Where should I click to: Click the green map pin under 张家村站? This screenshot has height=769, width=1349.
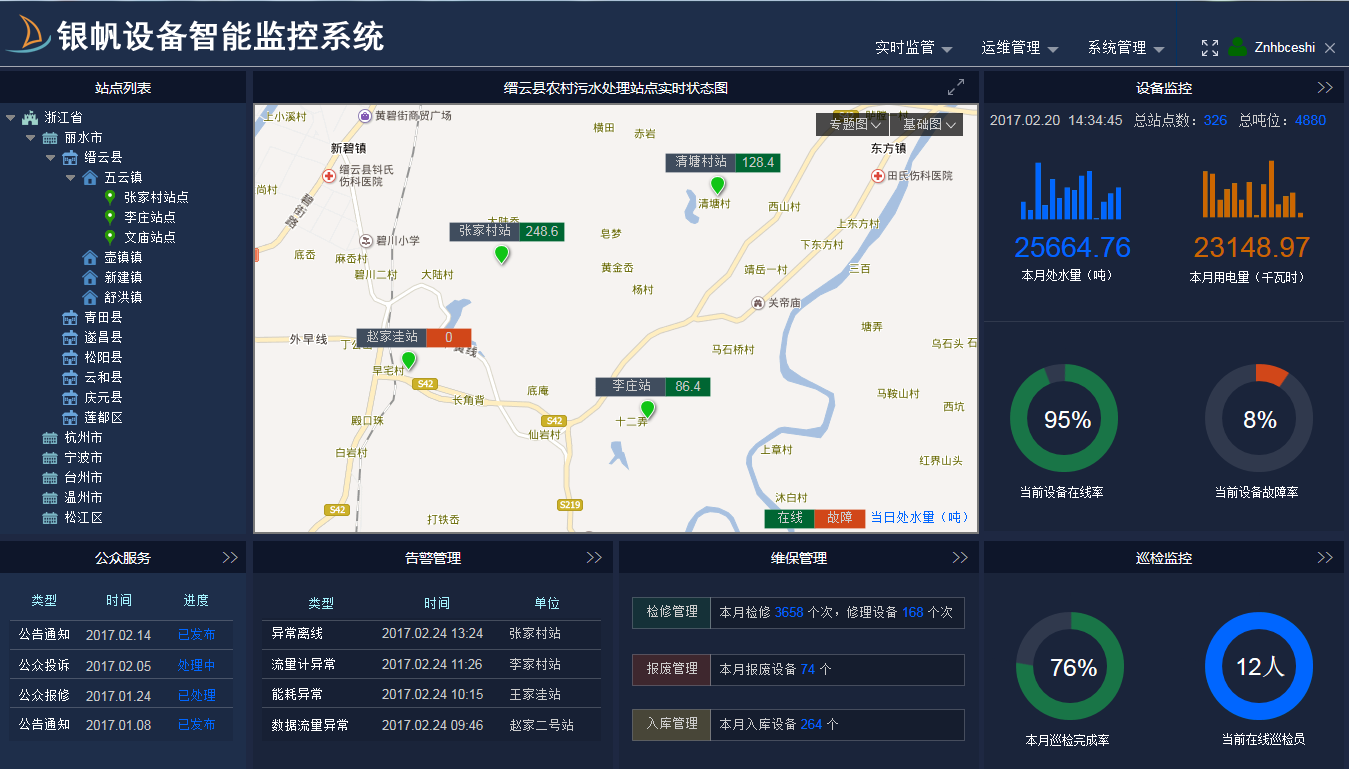click(502, 255)
